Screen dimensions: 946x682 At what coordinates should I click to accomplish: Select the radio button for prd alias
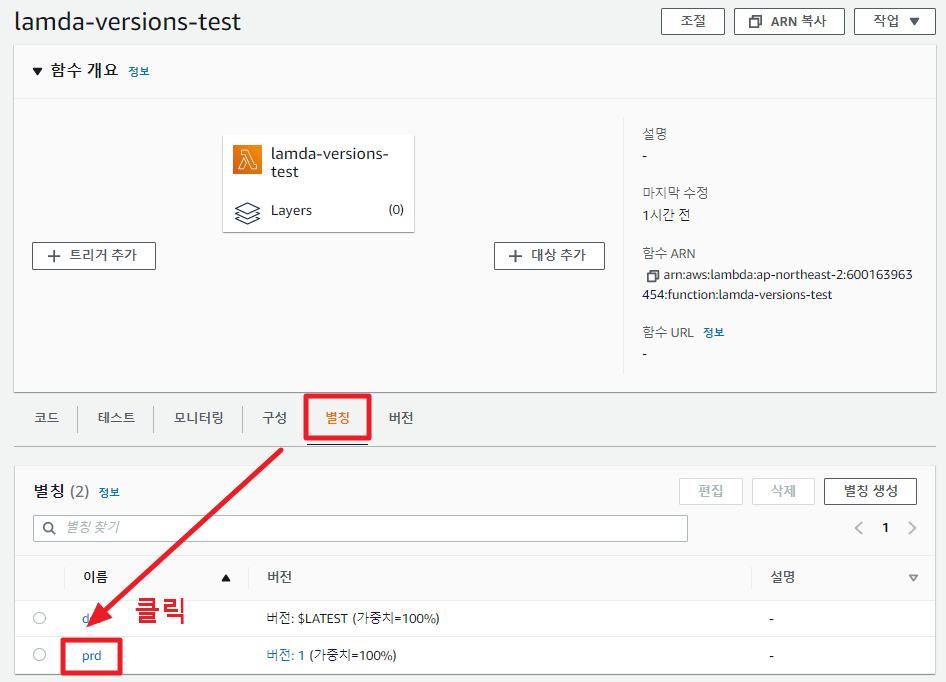point(39,654)
